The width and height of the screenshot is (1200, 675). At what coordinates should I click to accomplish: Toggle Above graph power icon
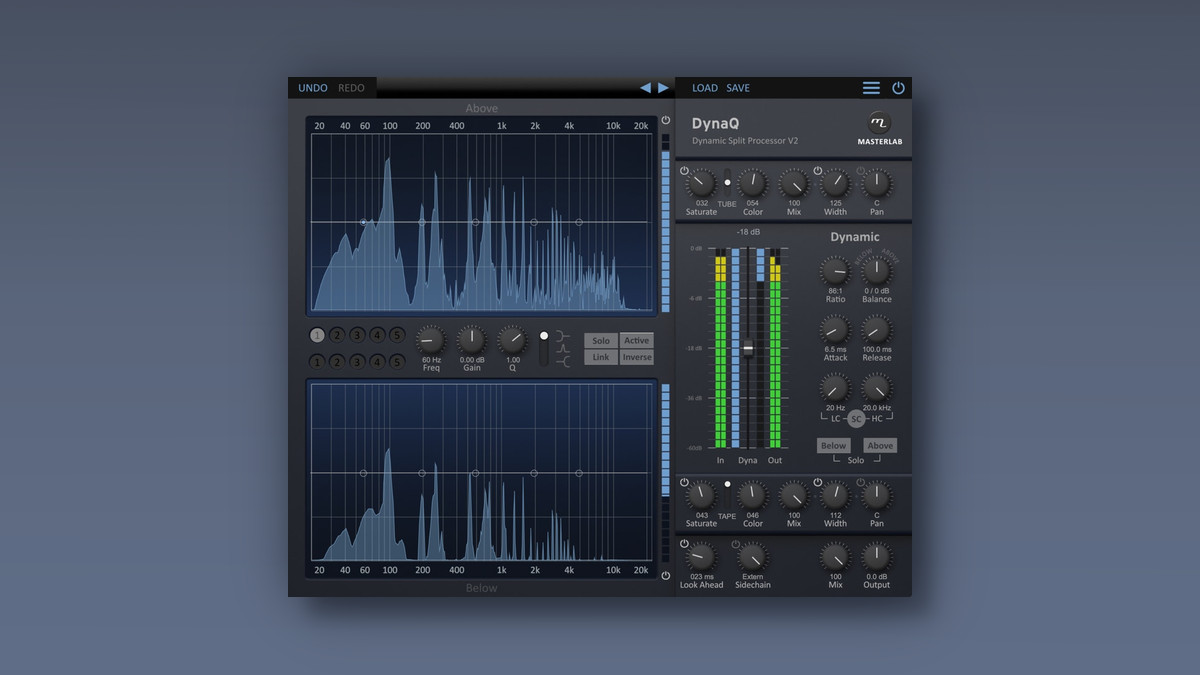click(666, 120)
